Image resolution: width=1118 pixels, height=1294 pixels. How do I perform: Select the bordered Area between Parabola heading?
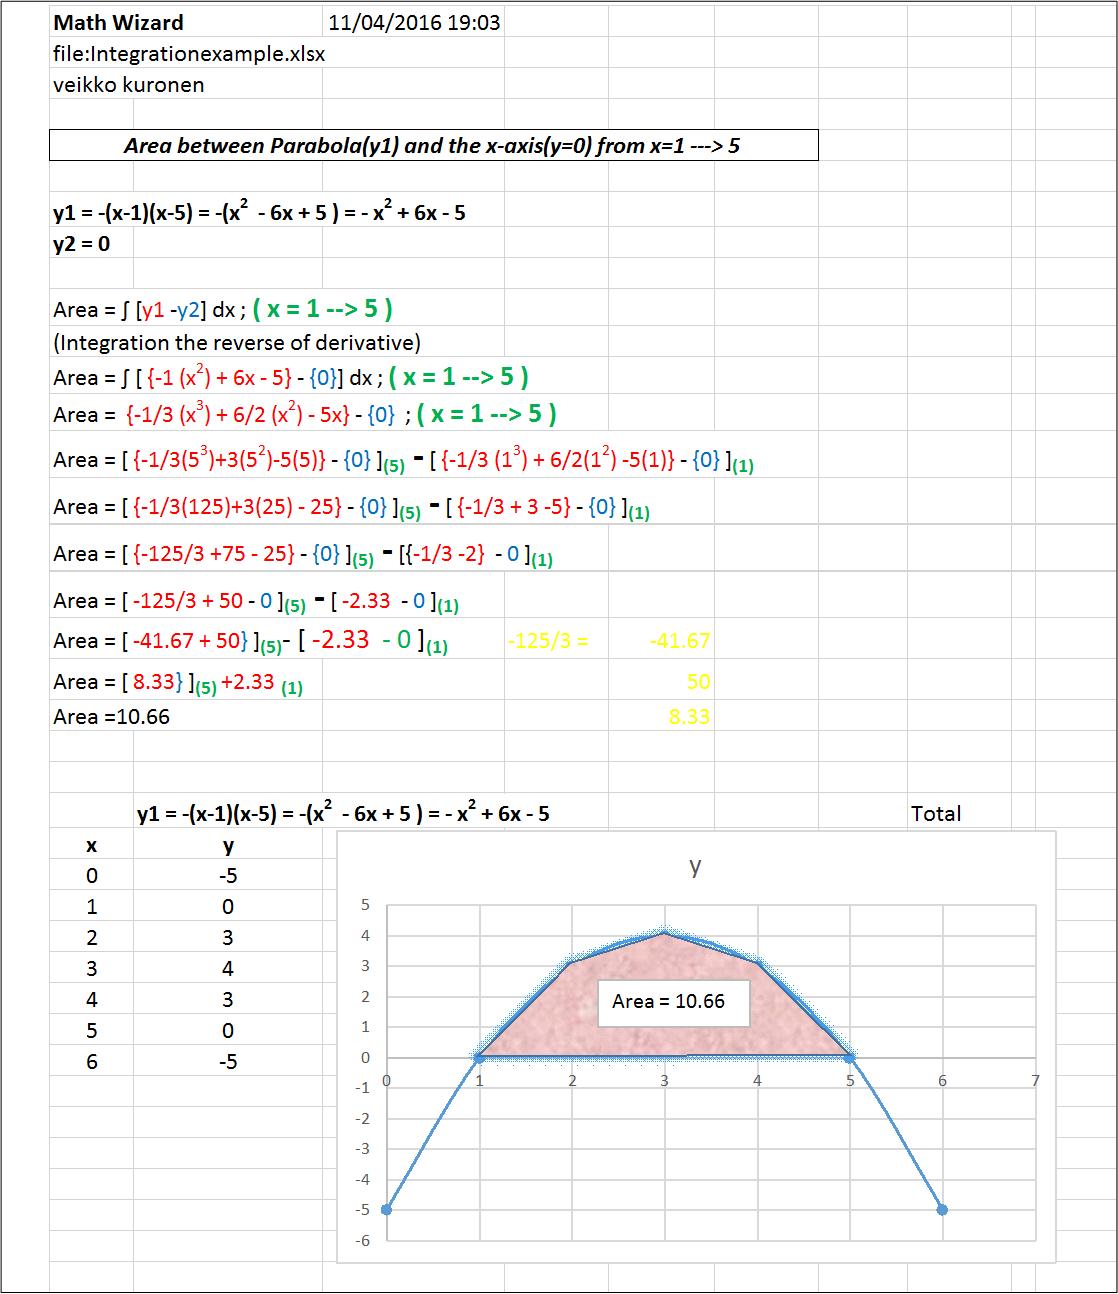coord(432,146)
